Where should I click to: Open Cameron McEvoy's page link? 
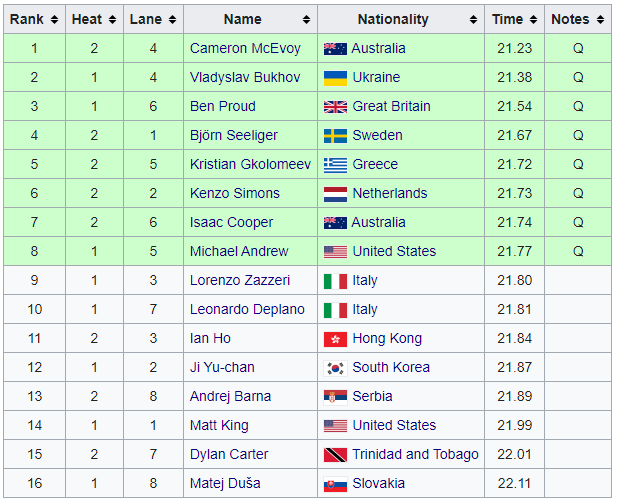[243, 48]
